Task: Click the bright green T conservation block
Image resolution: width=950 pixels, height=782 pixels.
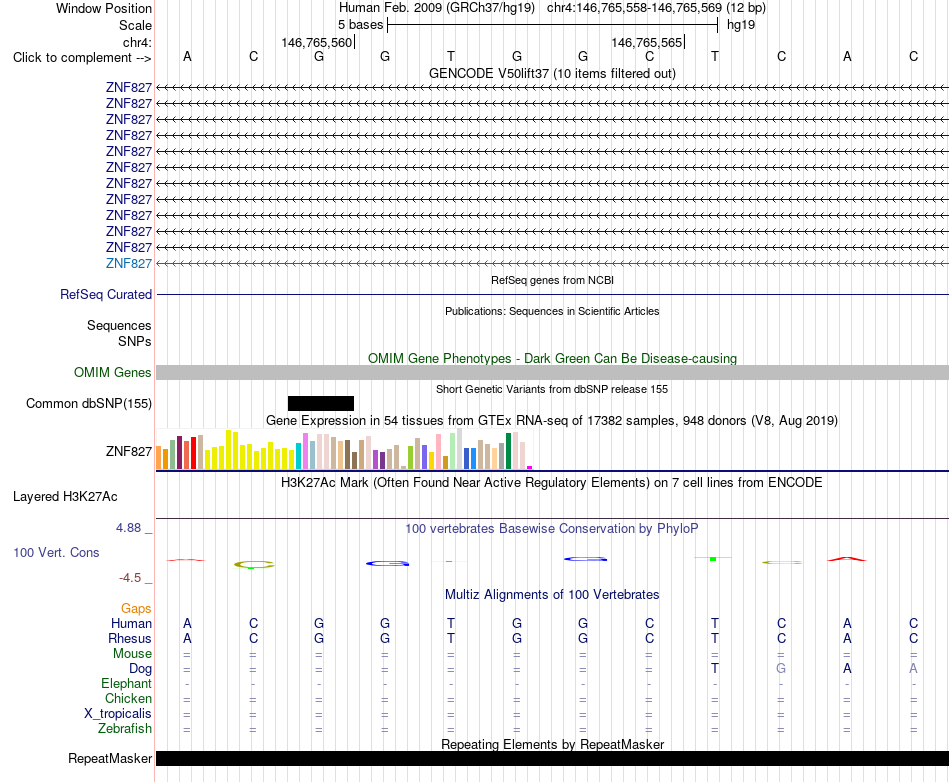Action: tap(713, 558)
